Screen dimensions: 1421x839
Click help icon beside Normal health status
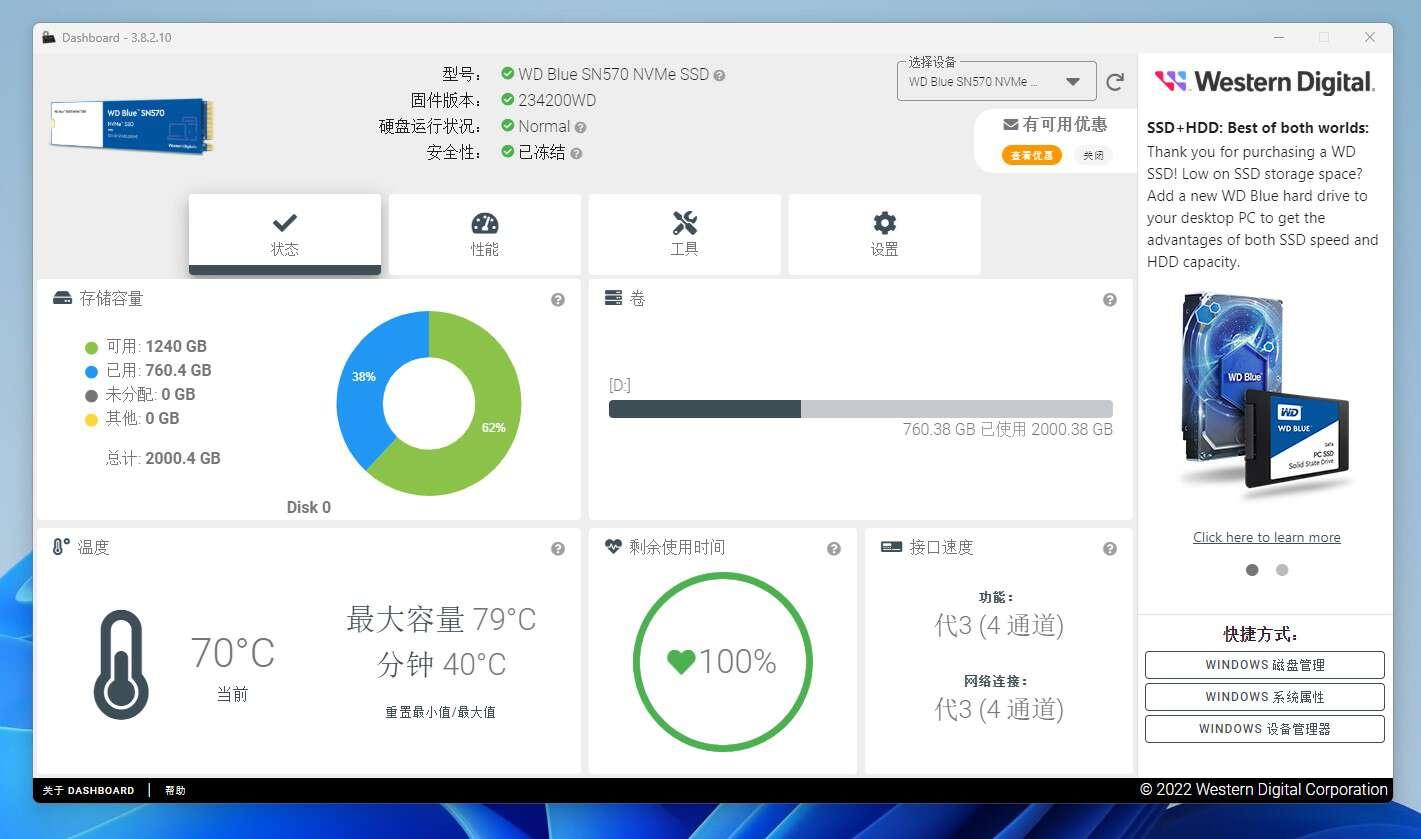tap(581, 127)
